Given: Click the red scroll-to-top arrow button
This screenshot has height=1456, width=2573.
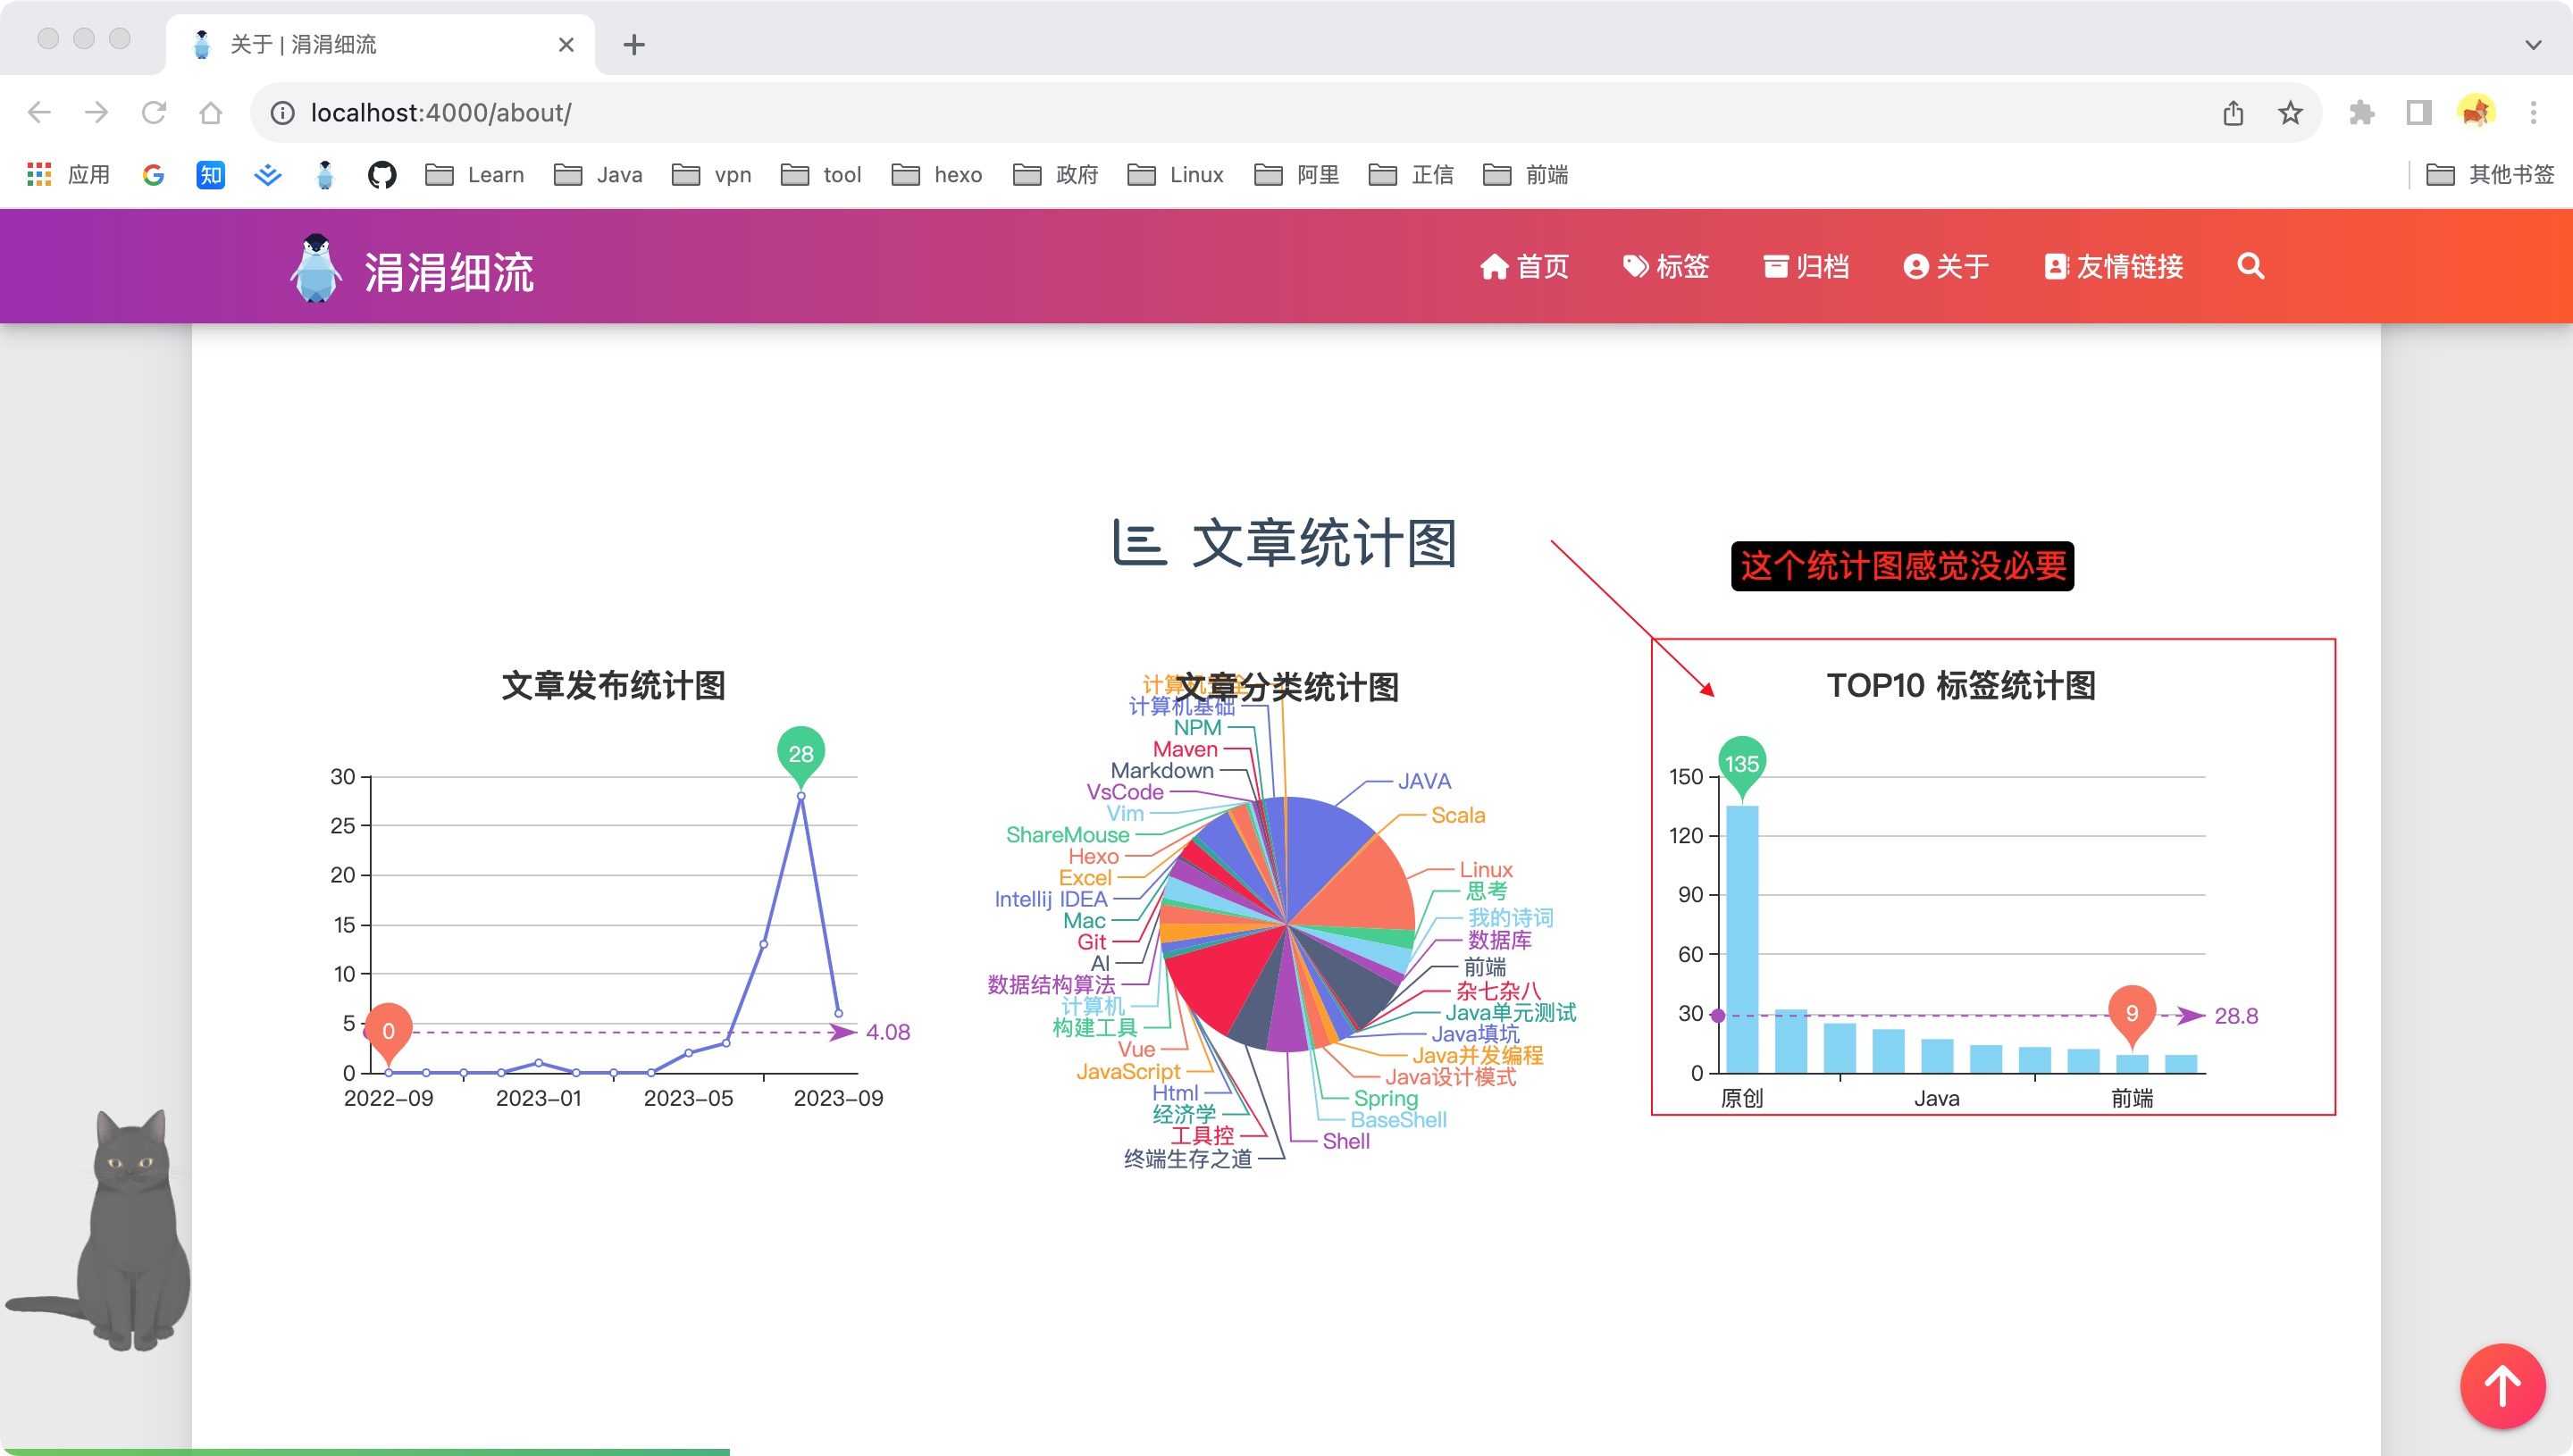Looking at the screenshot, I should pos(2502,1386).
